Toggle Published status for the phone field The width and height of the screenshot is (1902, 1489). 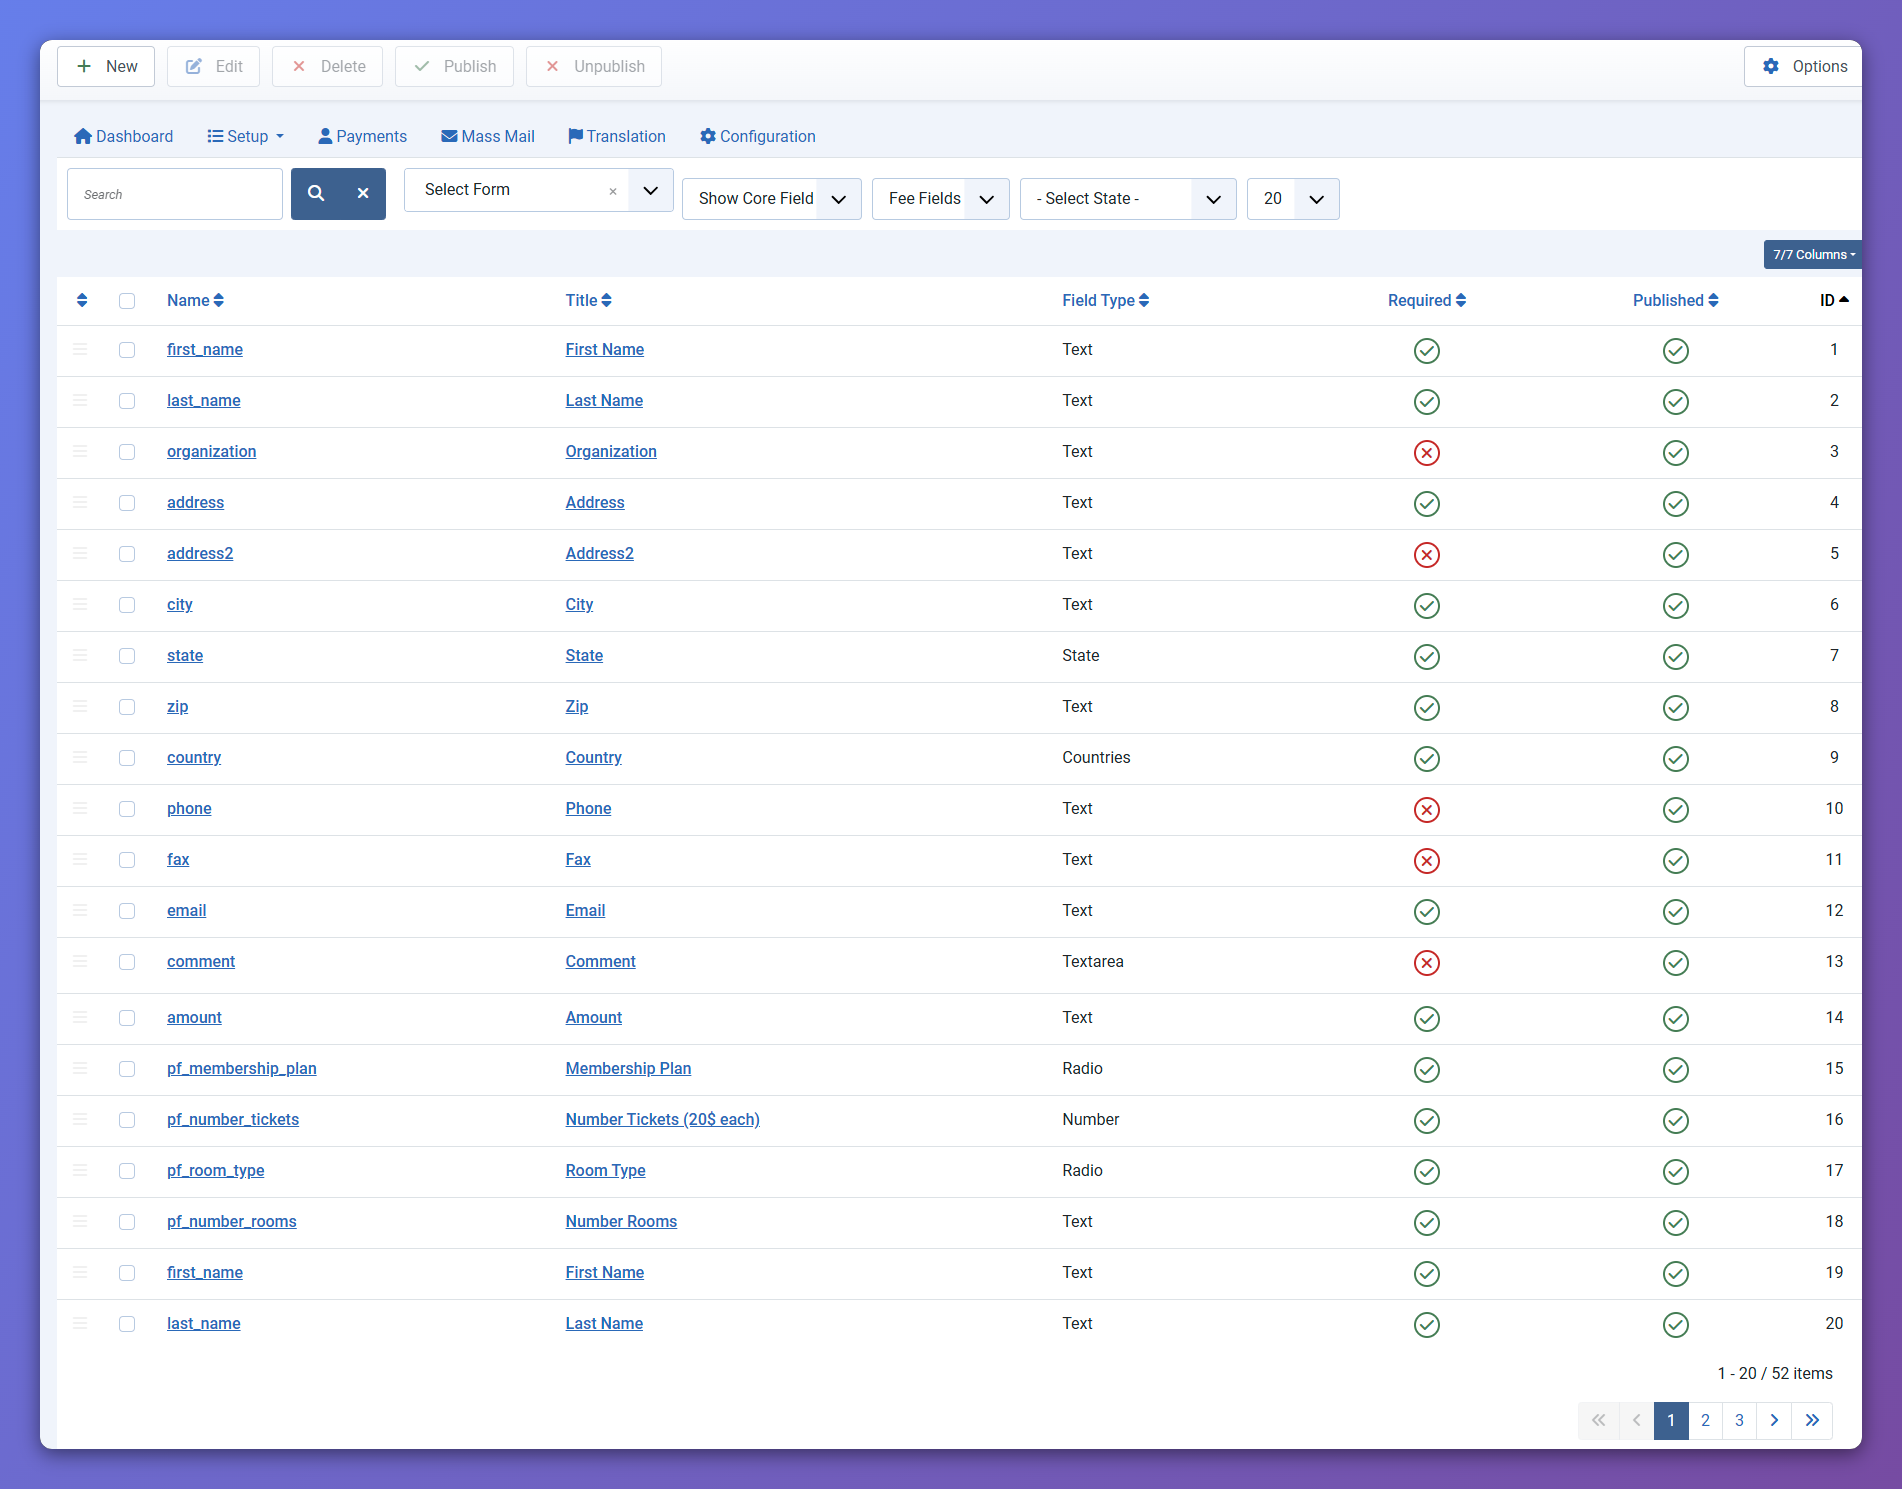click(x=1675, y=810)
